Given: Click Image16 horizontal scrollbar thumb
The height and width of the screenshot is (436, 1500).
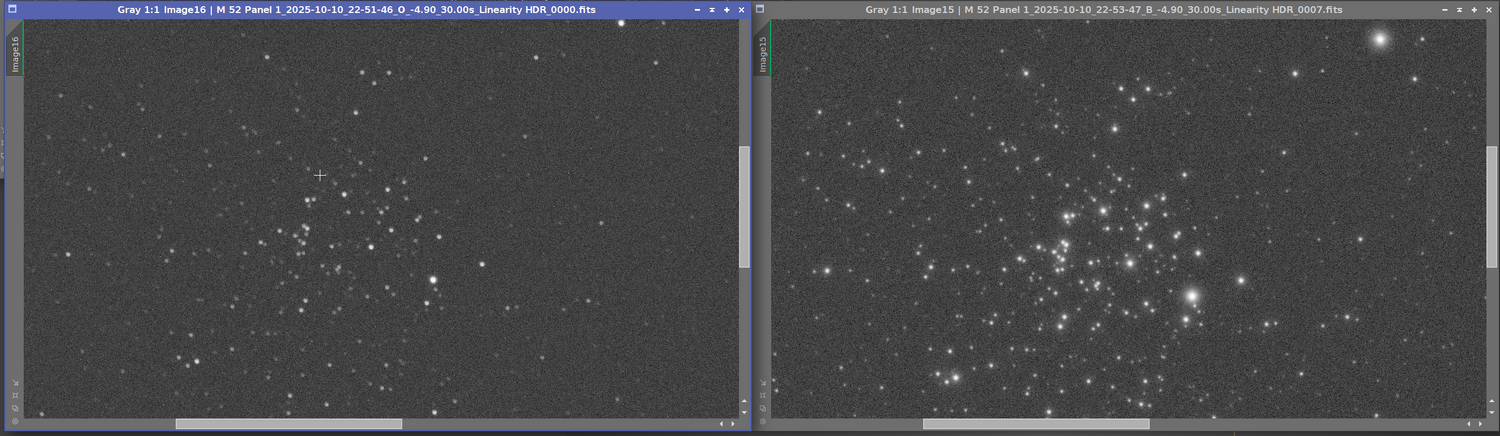Looking at the screenshot, I should [x=289, y=424].
